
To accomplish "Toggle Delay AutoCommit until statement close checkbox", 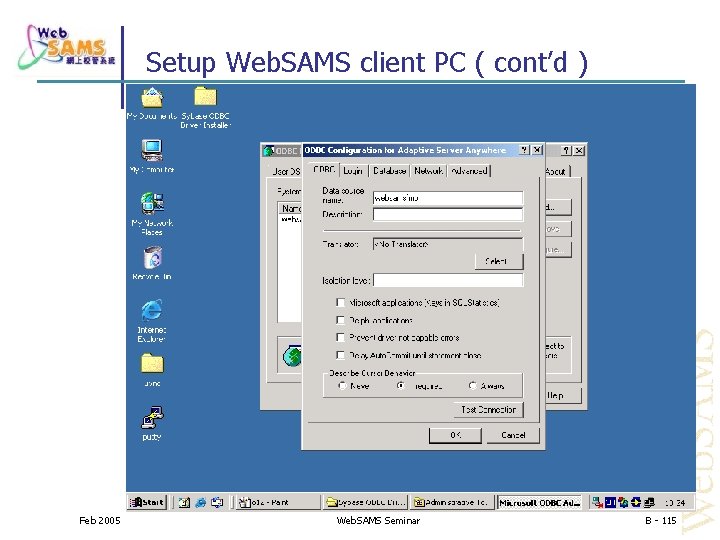I will (x=340, y=355).
